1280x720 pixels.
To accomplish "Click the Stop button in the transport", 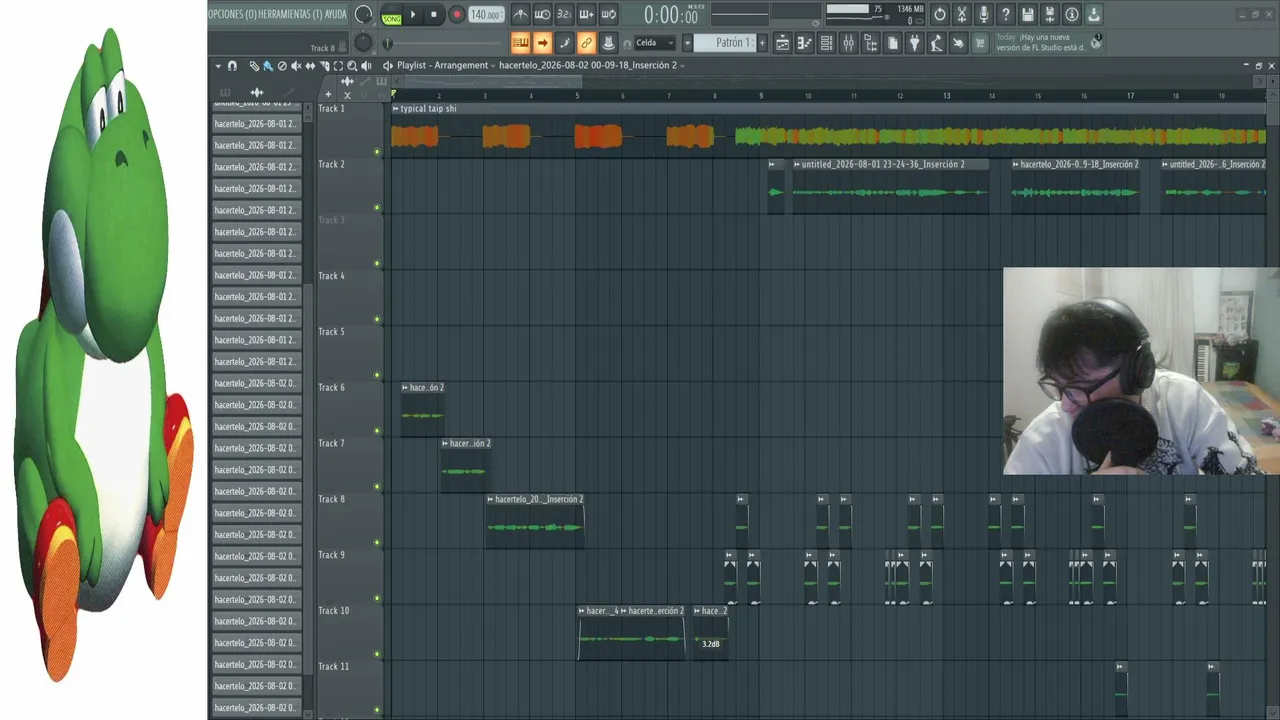I will point(434,14).
